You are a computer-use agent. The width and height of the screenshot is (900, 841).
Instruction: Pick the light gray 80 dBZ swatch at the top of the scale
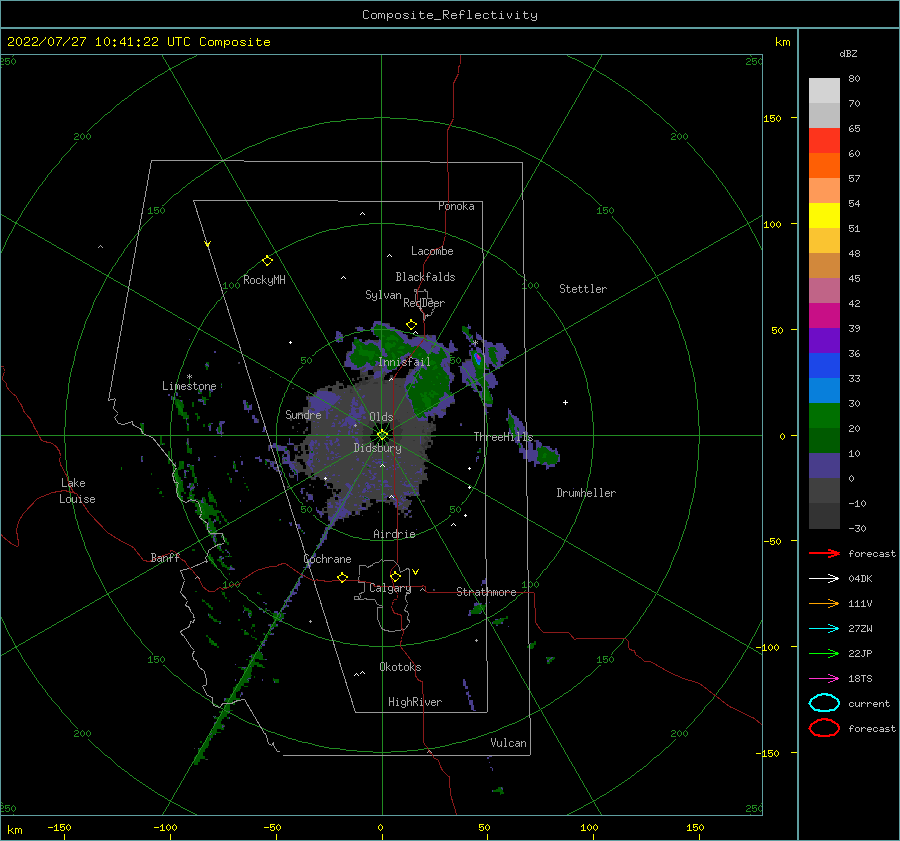tap(824, 90)
